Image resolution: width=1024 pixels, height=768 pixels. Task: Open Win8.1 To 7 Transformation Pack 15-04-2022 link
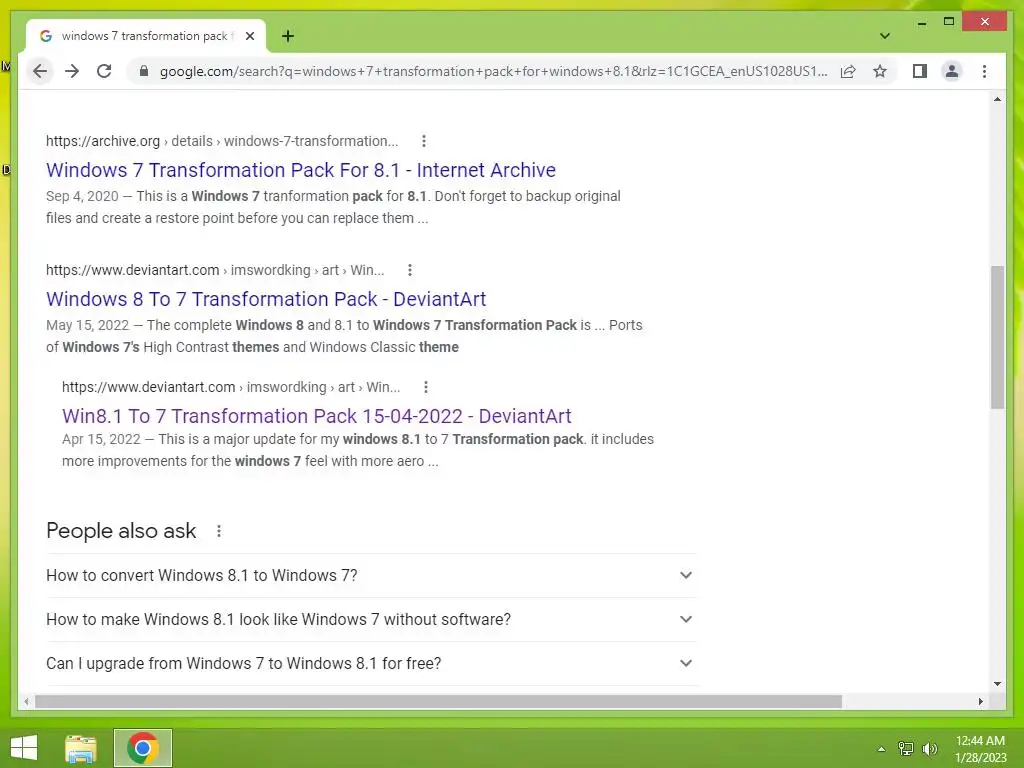[317, 416]
